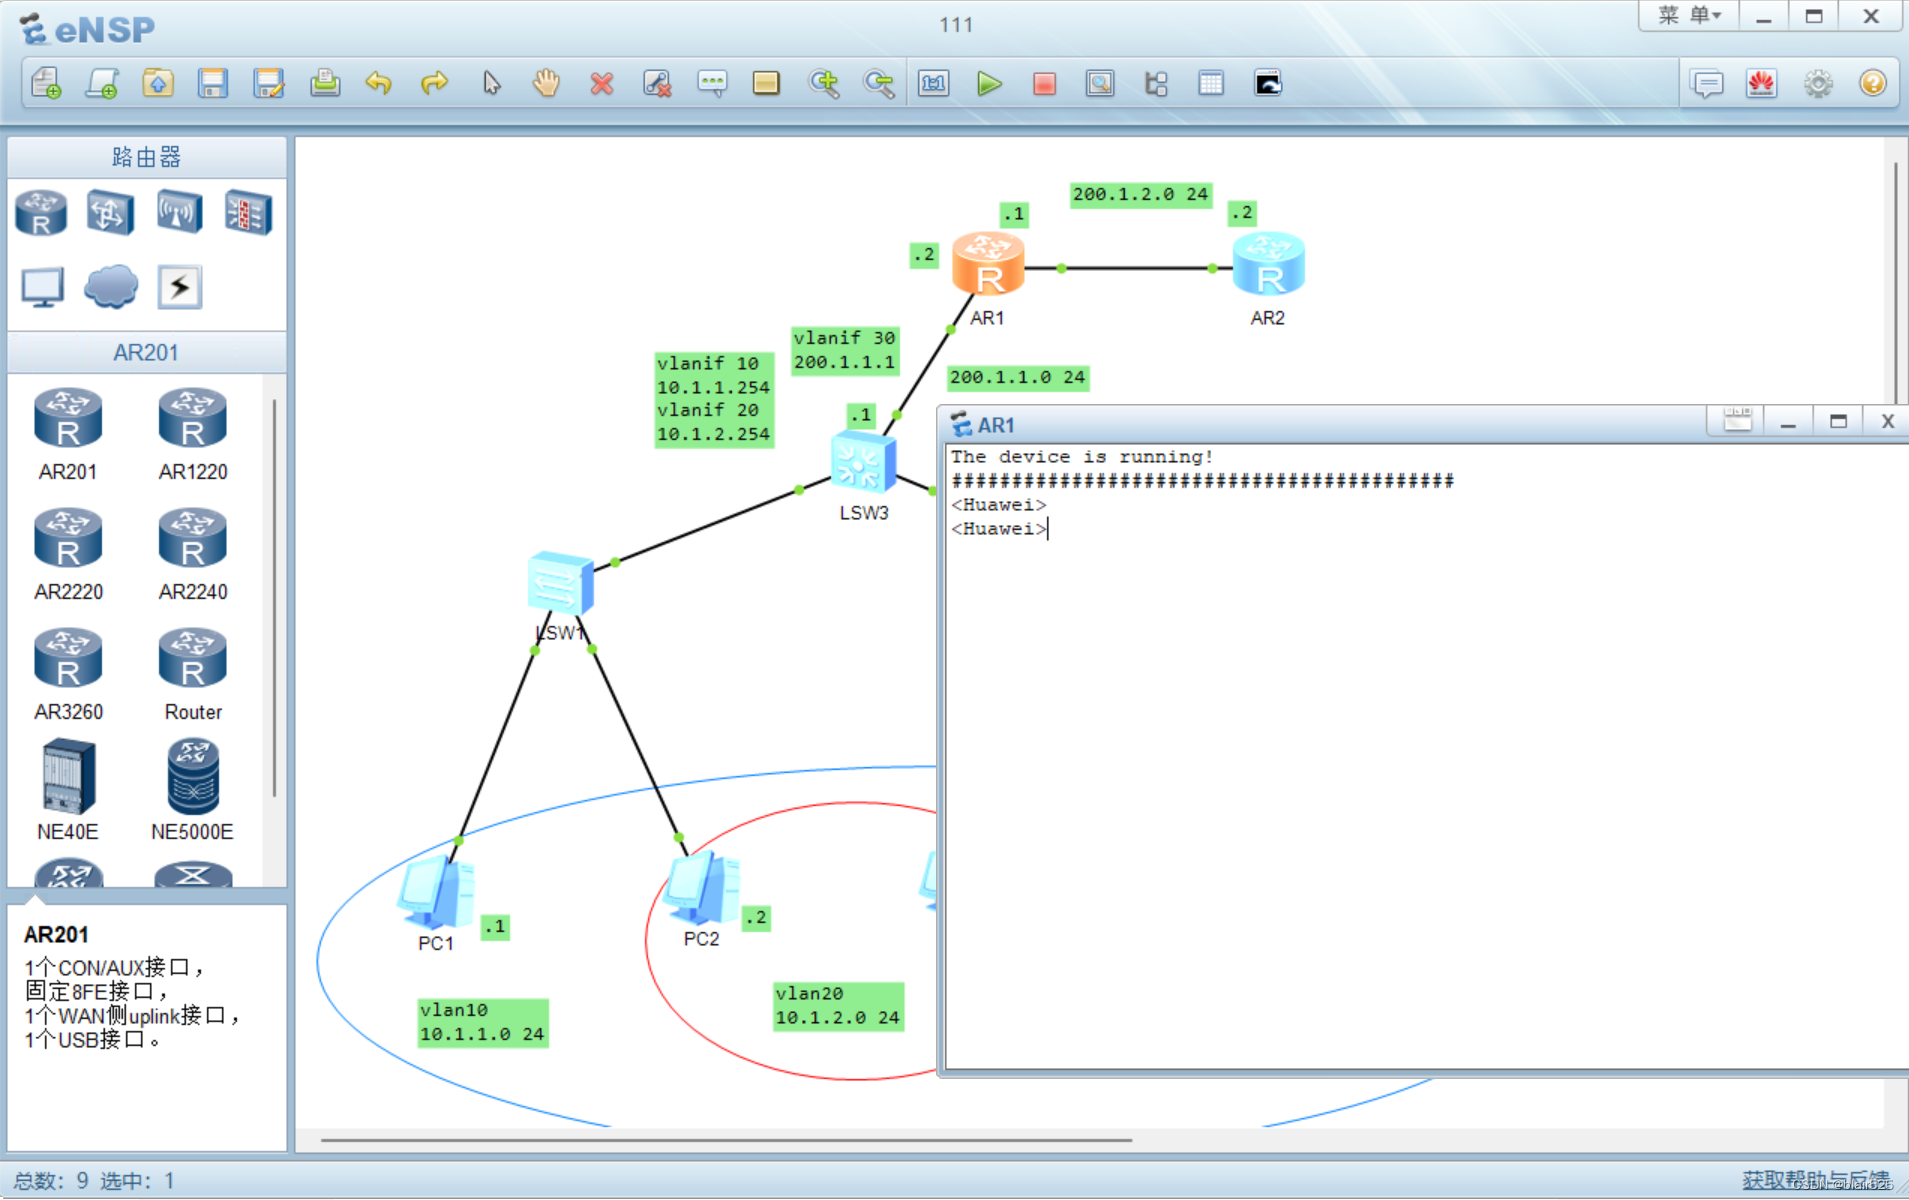The image size is (1909, 1200).
Task: Select the hand pan tool
Action: tap(546, 84)
